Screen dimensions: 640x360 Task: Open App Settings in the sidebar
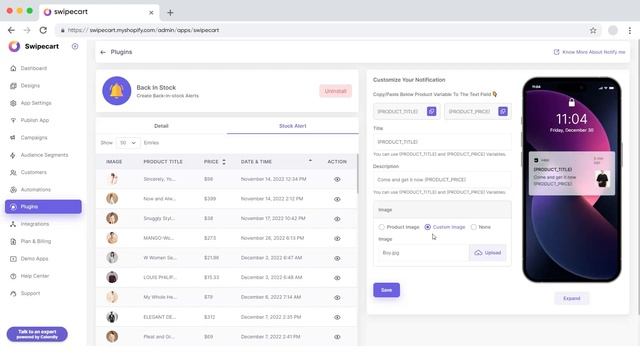tap(31, 103)
